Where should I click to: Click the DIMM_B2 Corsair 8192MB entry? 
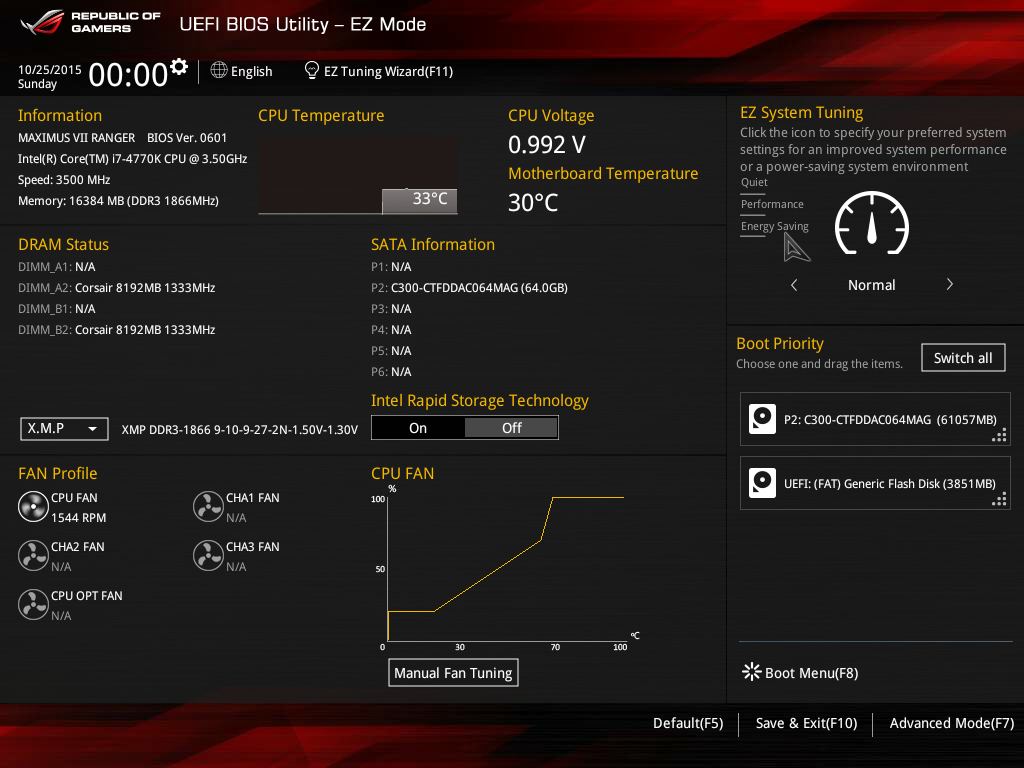click(116, 330)
